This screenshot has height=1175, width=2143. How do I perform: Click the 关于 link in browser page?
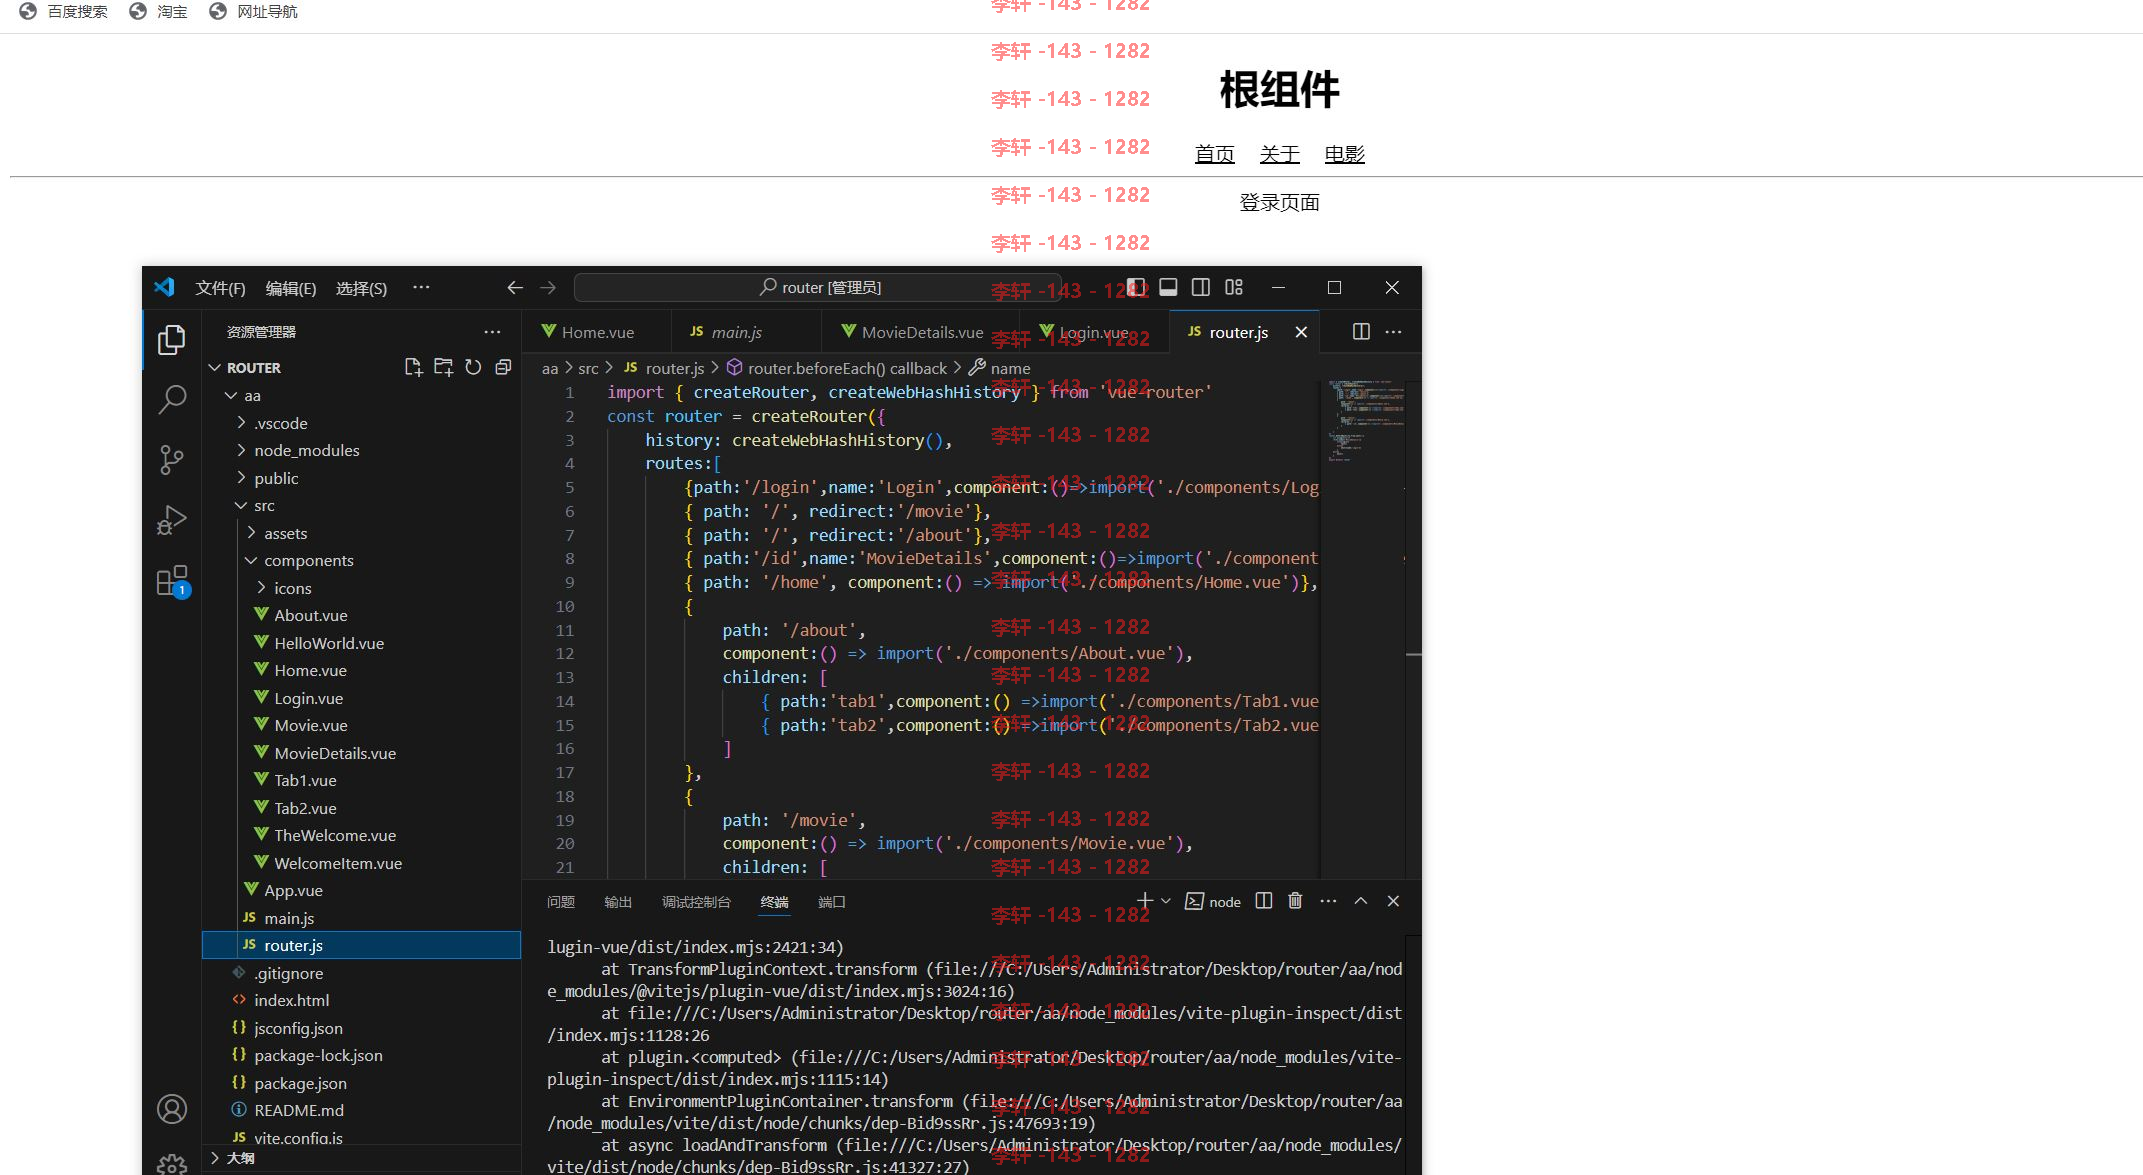point(1280,154)
